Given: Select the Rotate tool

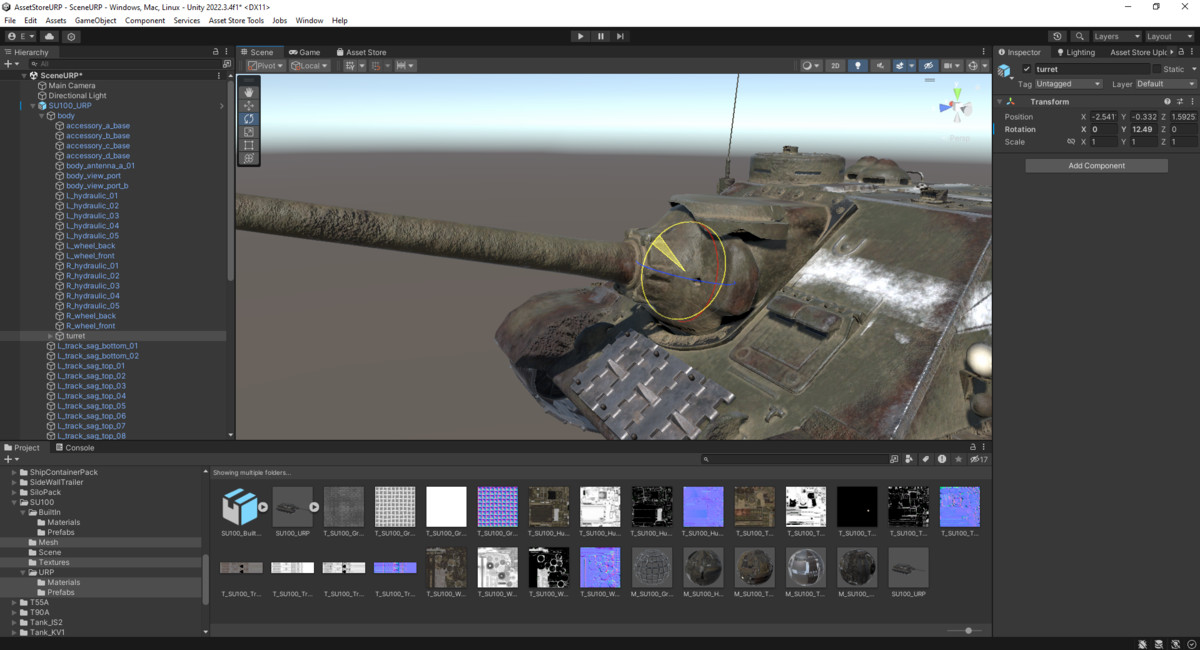Looking at the screenshot, I should pyautogui.click(x=249, y=119).
